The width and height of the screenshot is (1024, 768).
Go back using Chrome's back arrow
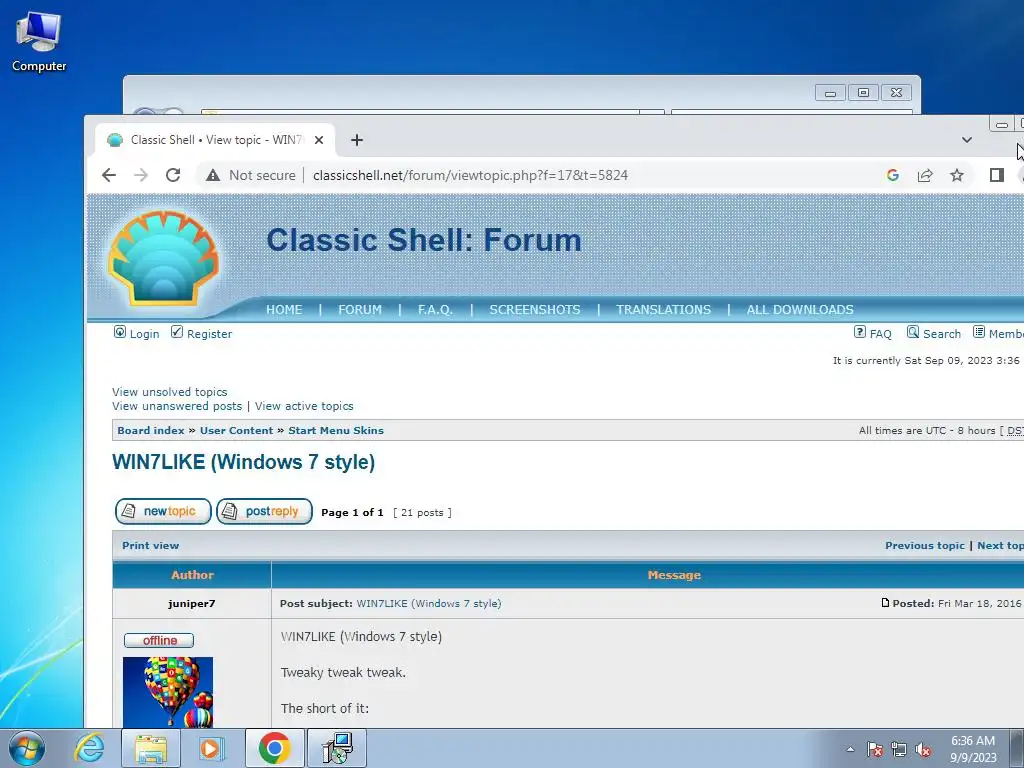point(109,175)
